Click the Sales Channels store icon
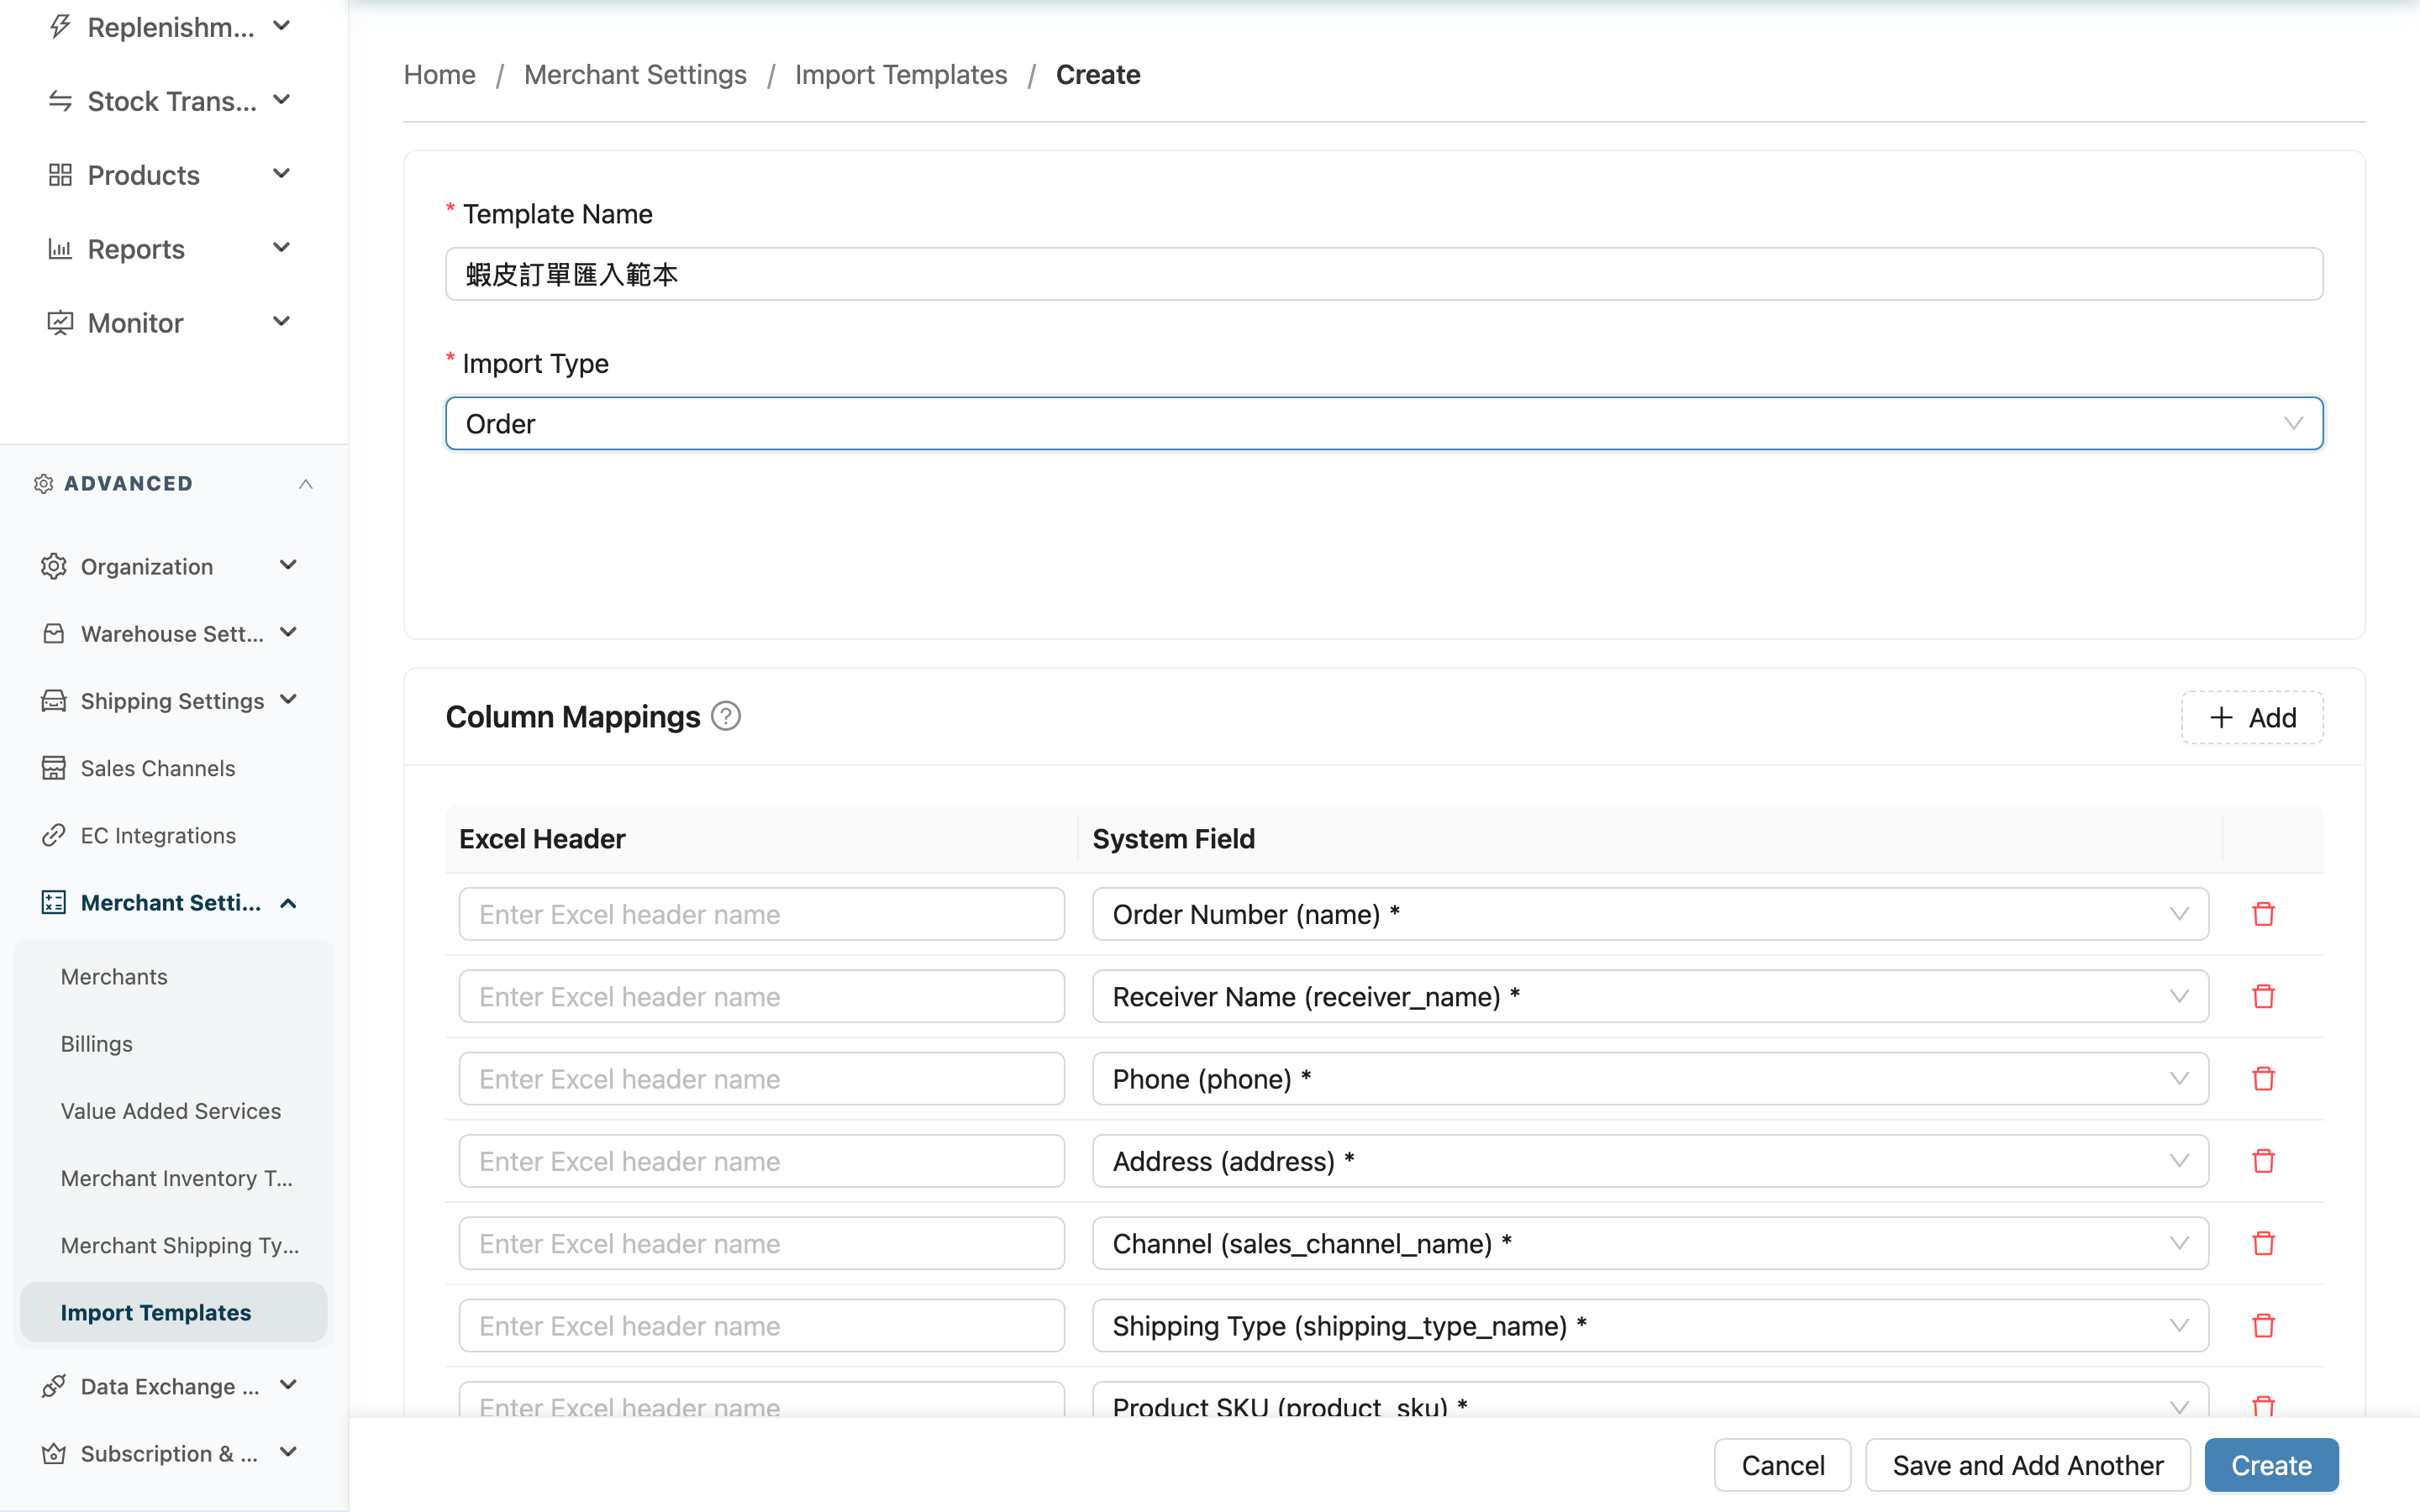Screen dimensions: 2420x1512 [x=53, y=768]
